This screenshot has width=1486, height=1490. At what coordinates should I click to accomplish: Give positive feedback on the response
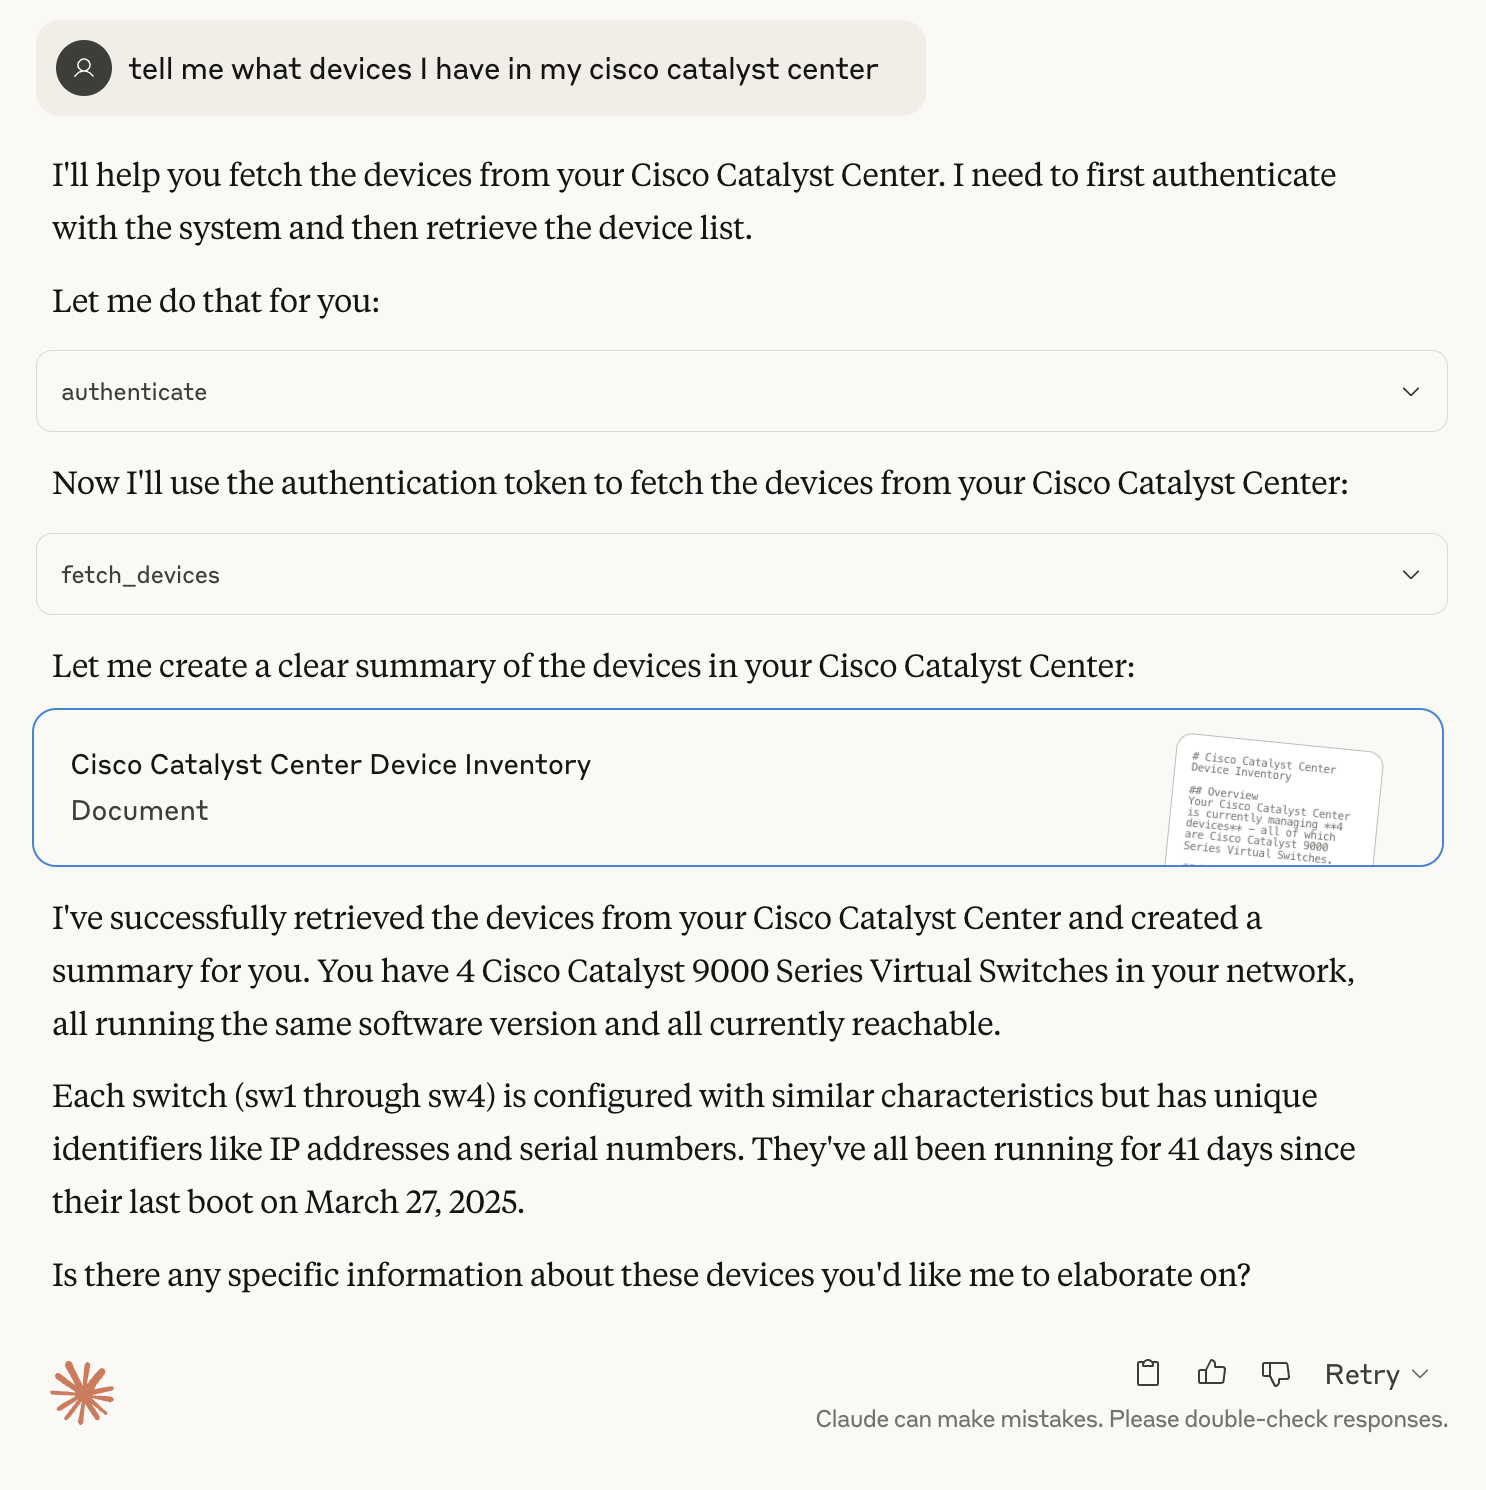point(1211,1374)
